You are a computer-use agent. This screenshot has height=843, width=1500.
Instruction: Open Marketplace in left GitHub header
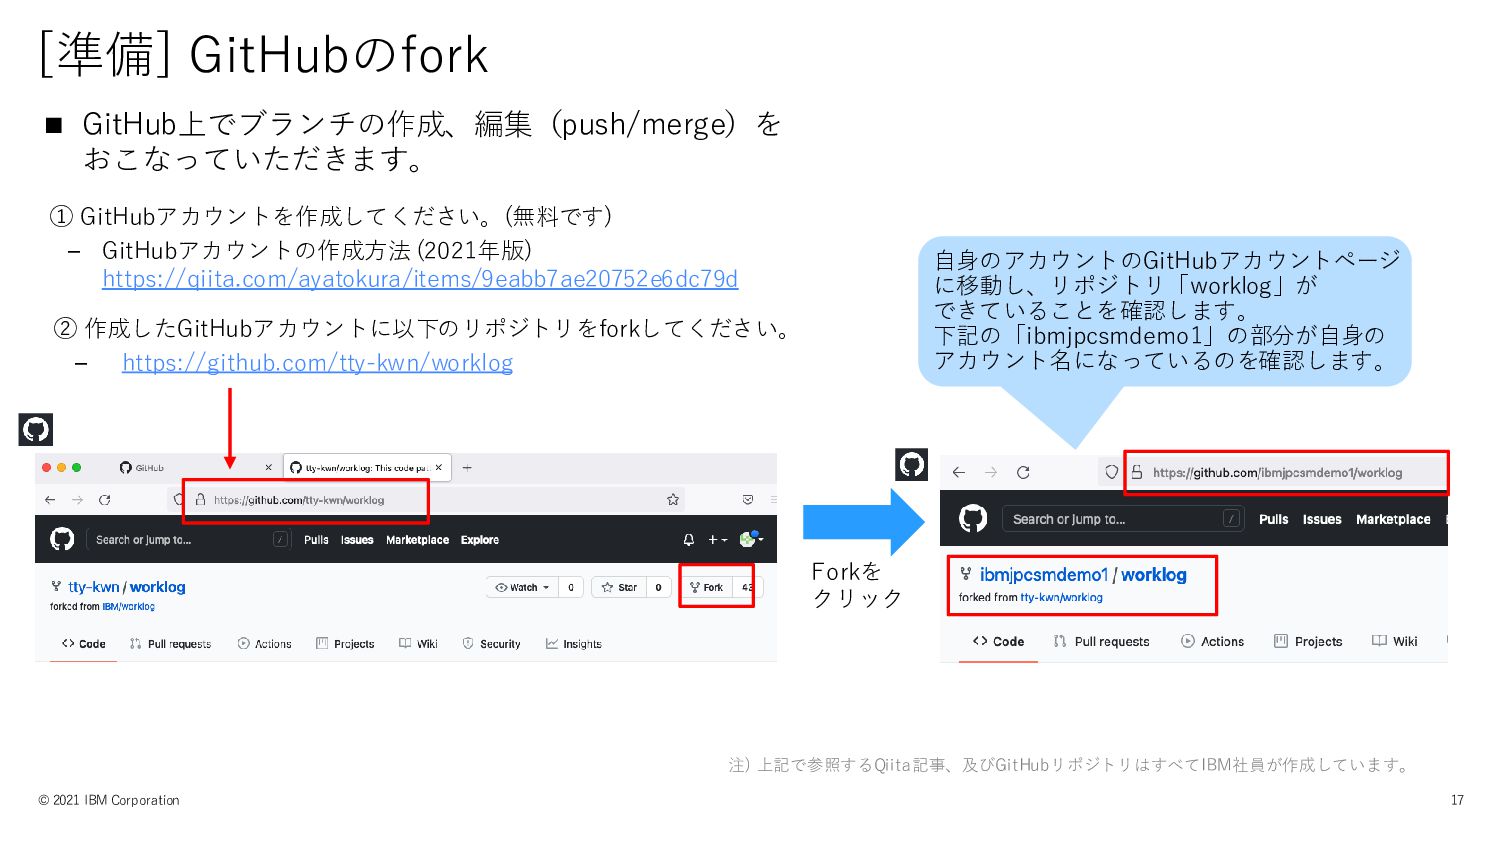pos(417,539)
